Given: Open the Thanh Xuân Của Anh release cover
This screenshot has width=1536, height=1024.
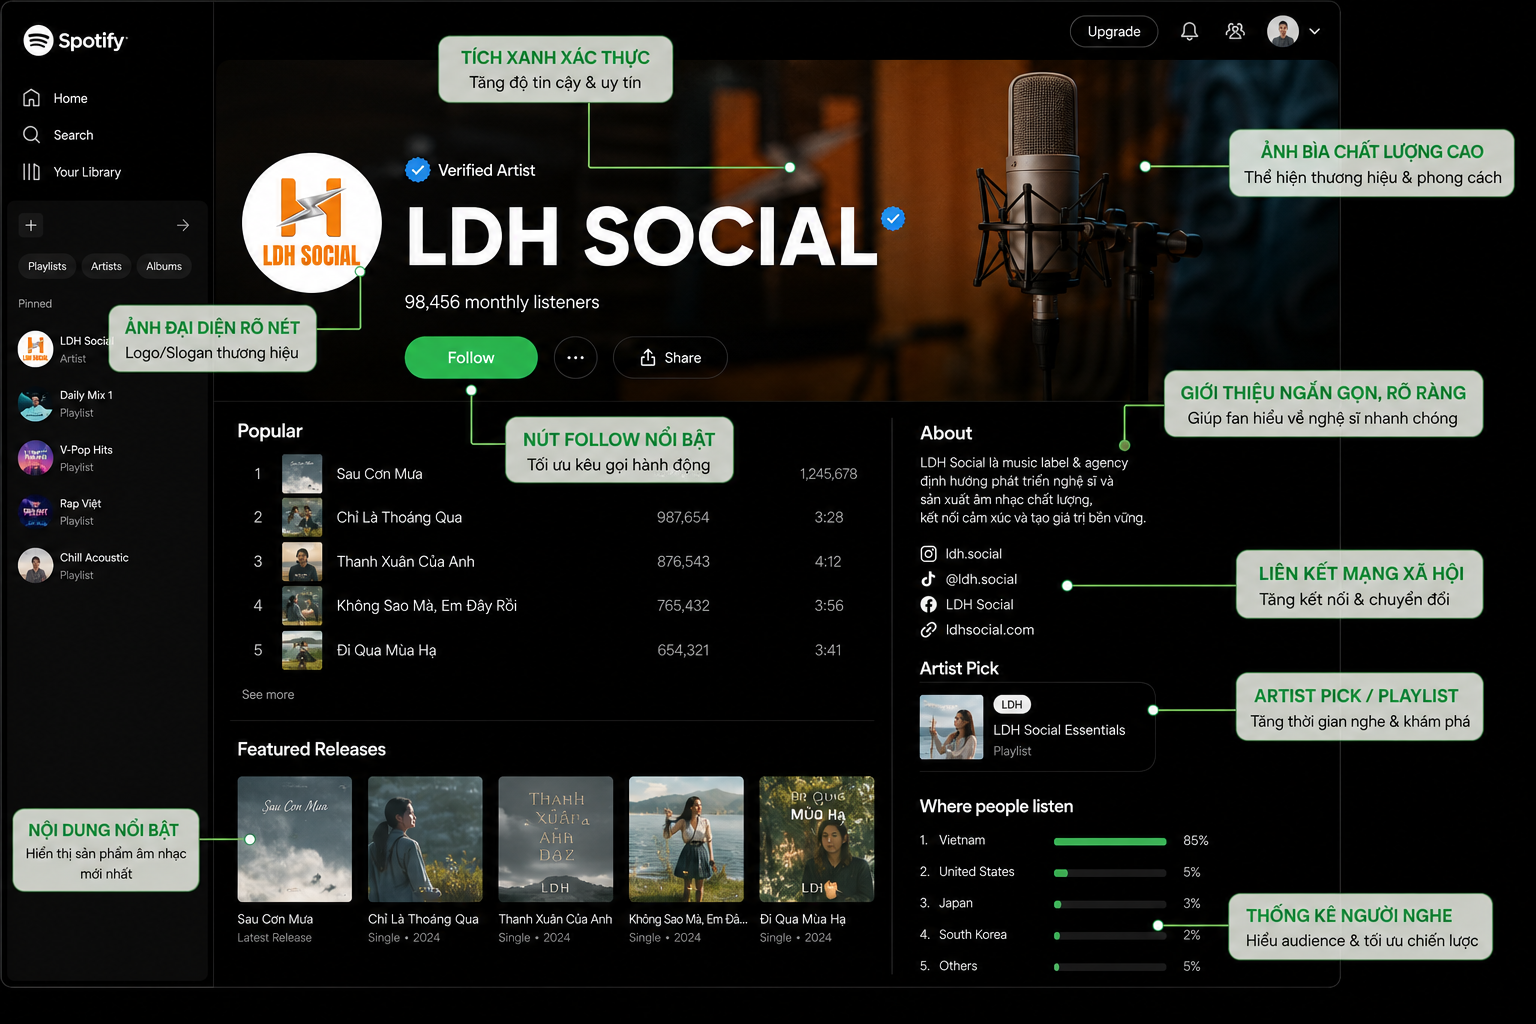Looking at the screenshot, I should 556,839.
